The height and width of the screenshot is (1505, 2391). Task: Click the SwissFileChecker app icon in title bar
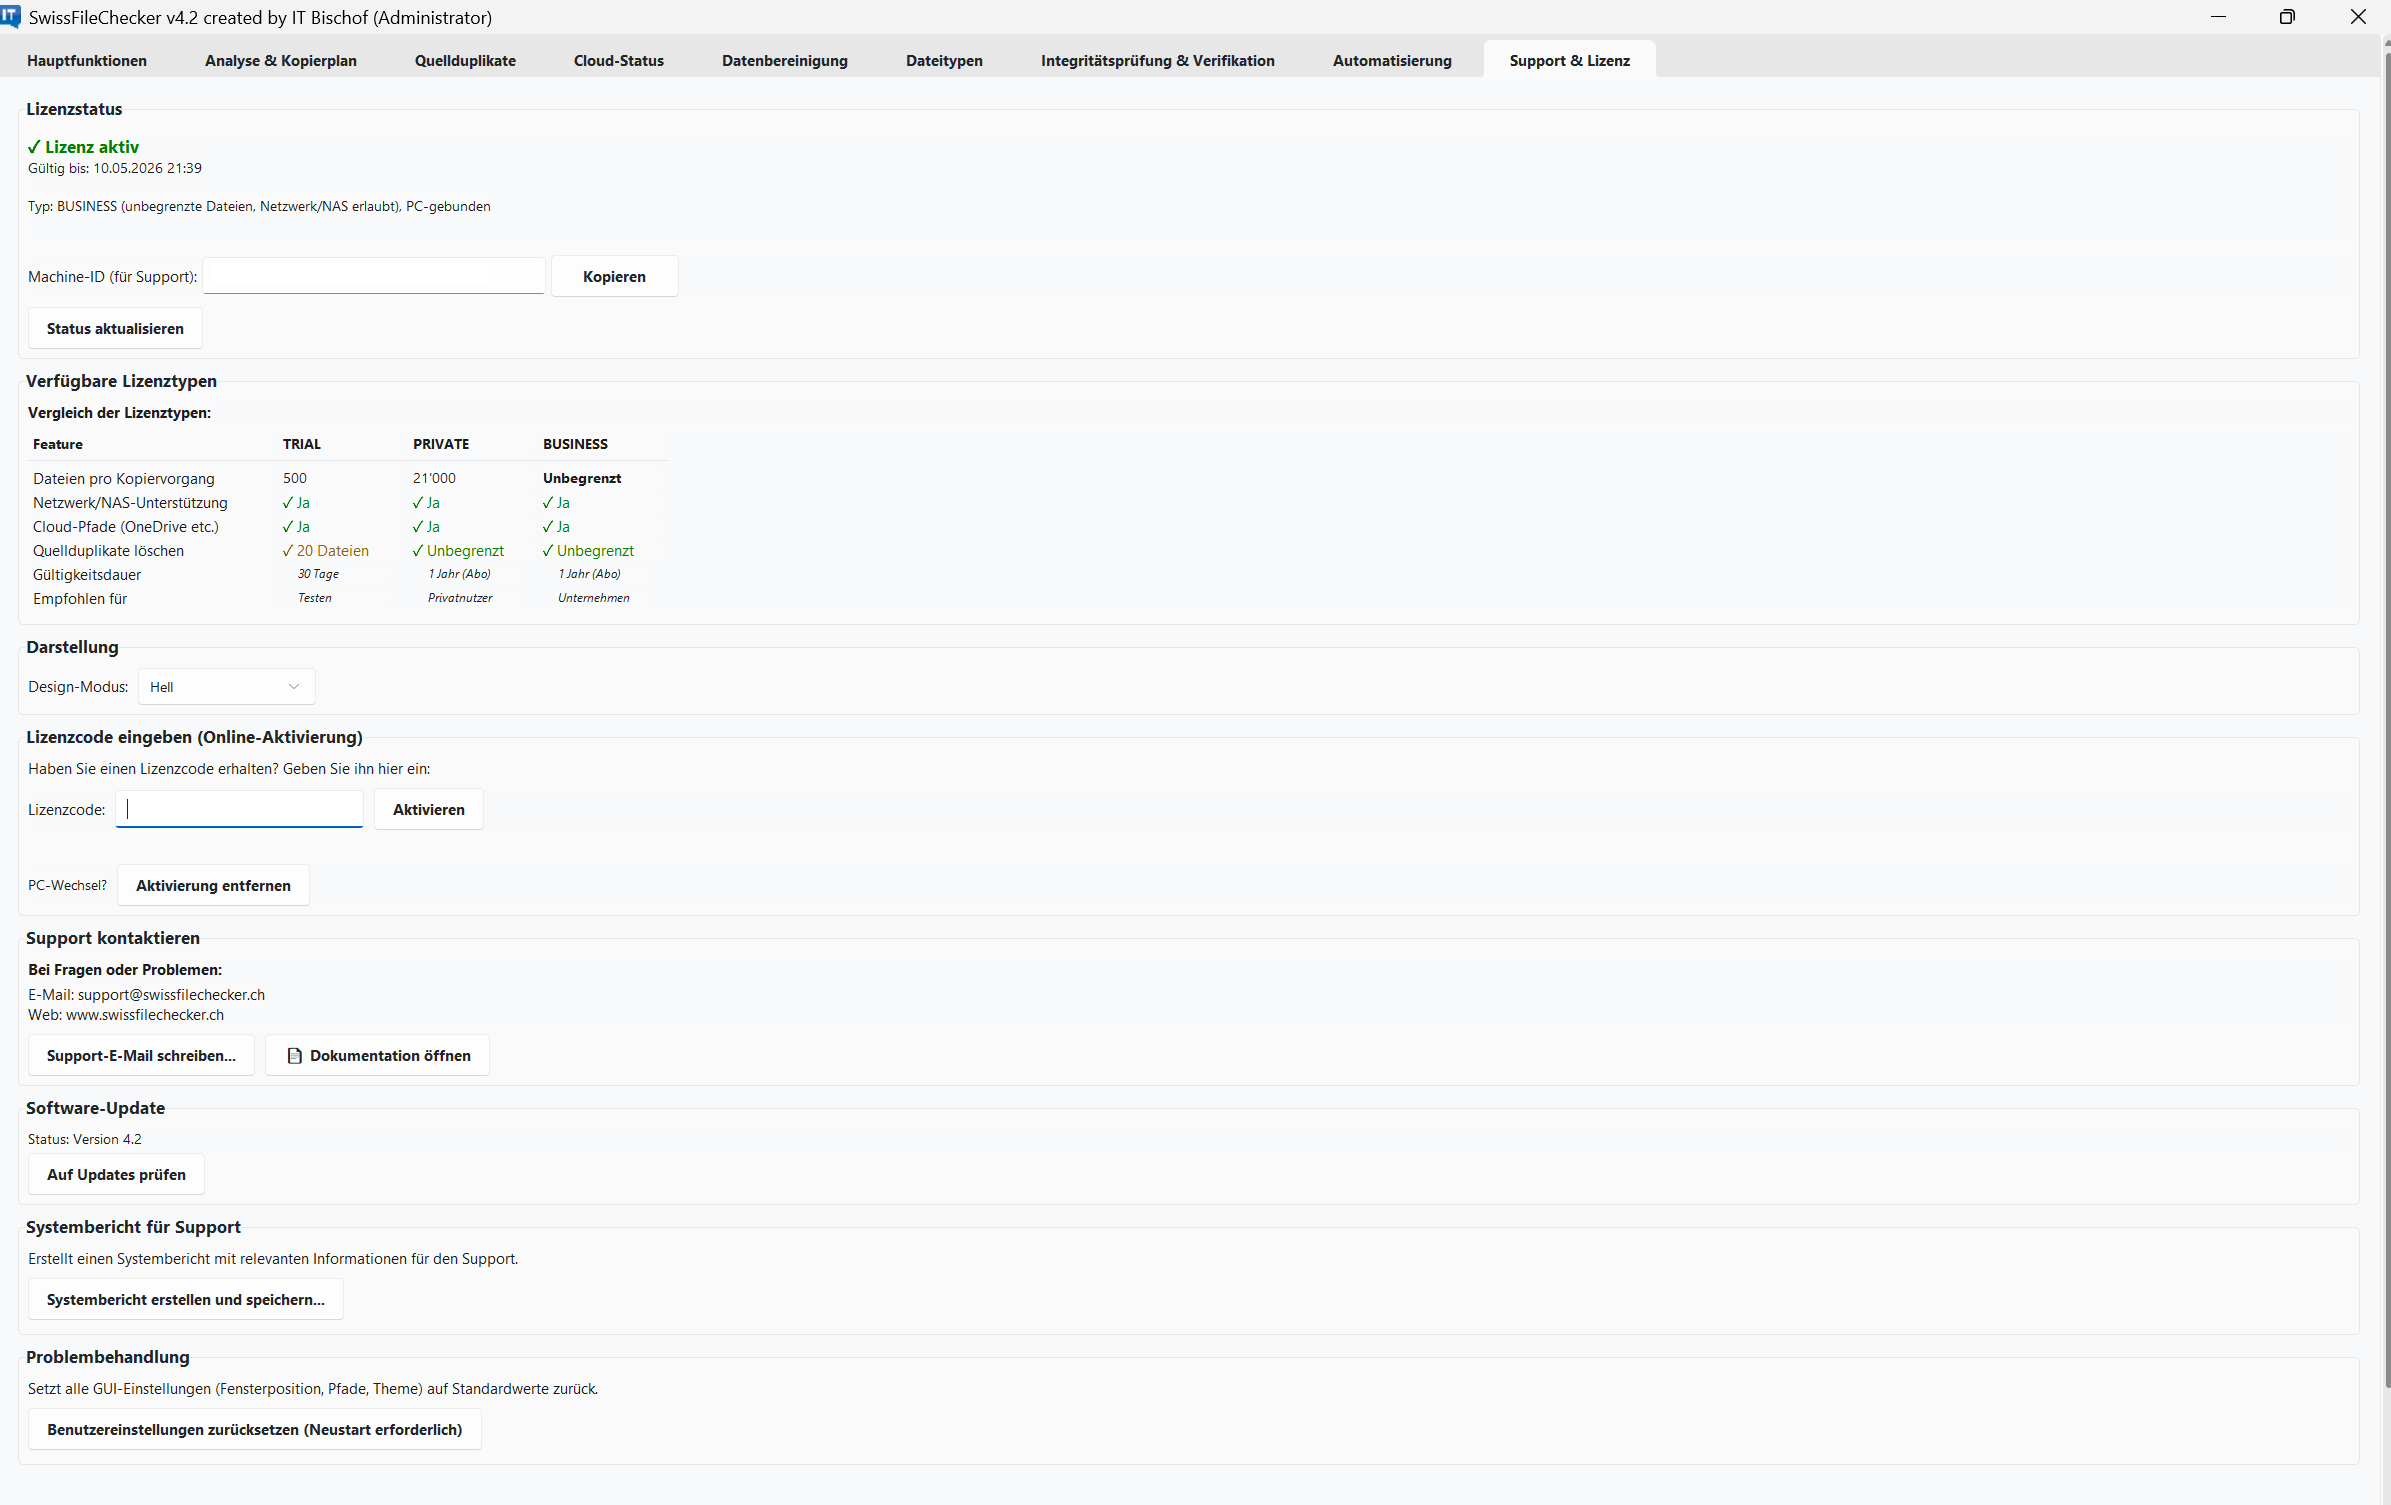click(11, 16)
